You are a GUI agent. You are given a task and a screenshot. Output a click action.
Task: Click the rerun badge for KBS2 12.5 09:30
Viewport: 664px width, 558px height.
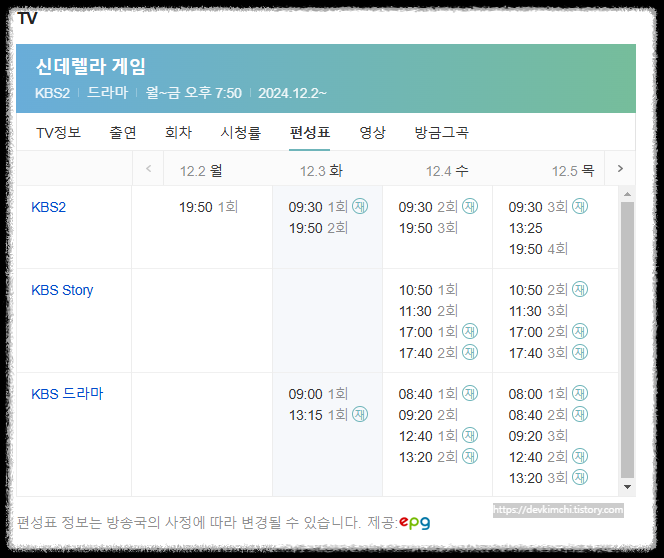coord(580,206)
